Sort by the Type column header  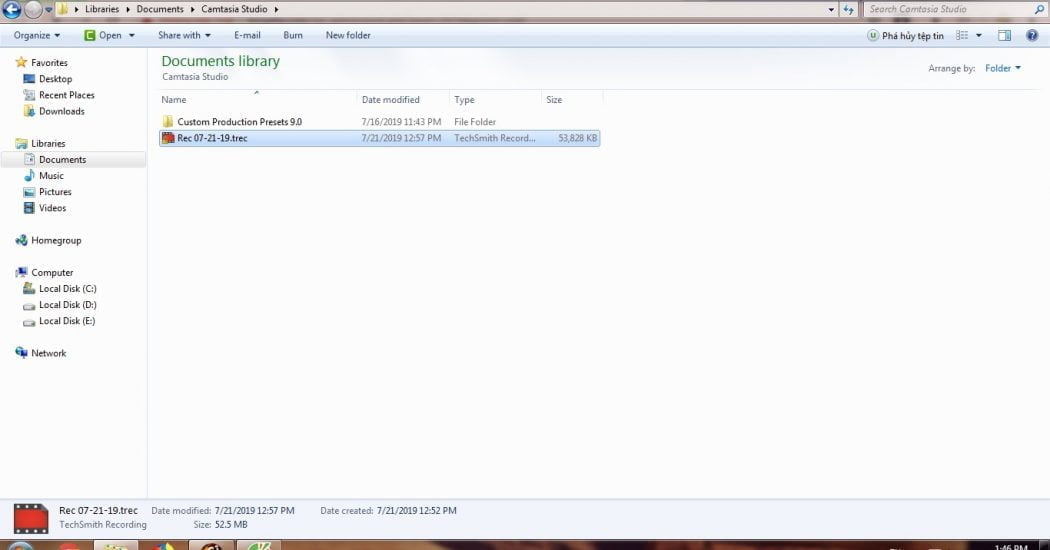[x=464, y=100]
